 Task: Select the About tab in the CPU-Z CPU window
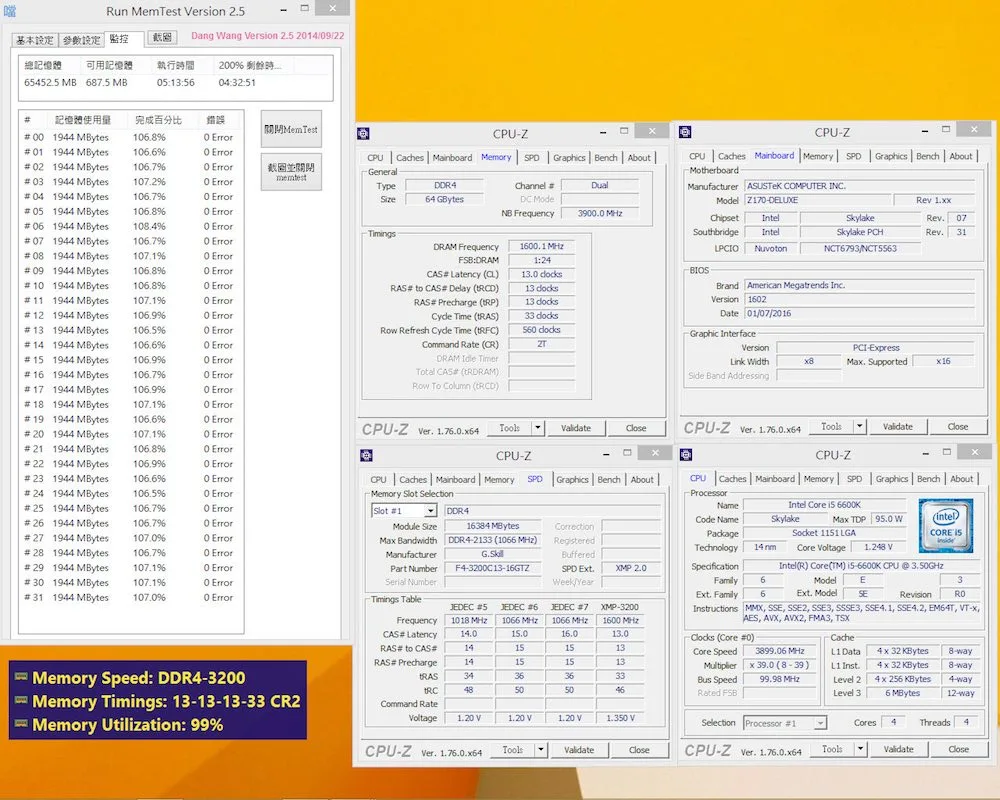[x=962, y=478]
